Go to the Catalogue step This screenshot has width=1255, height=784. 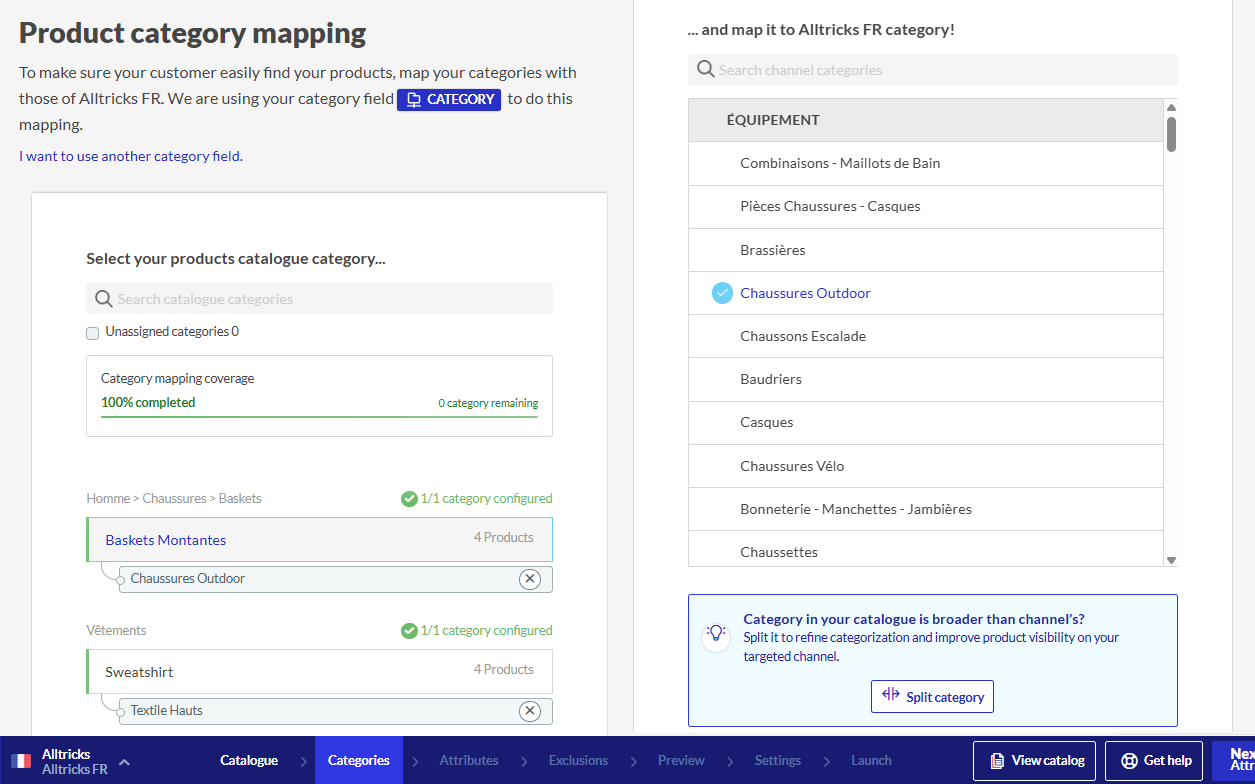pos(249,760)
